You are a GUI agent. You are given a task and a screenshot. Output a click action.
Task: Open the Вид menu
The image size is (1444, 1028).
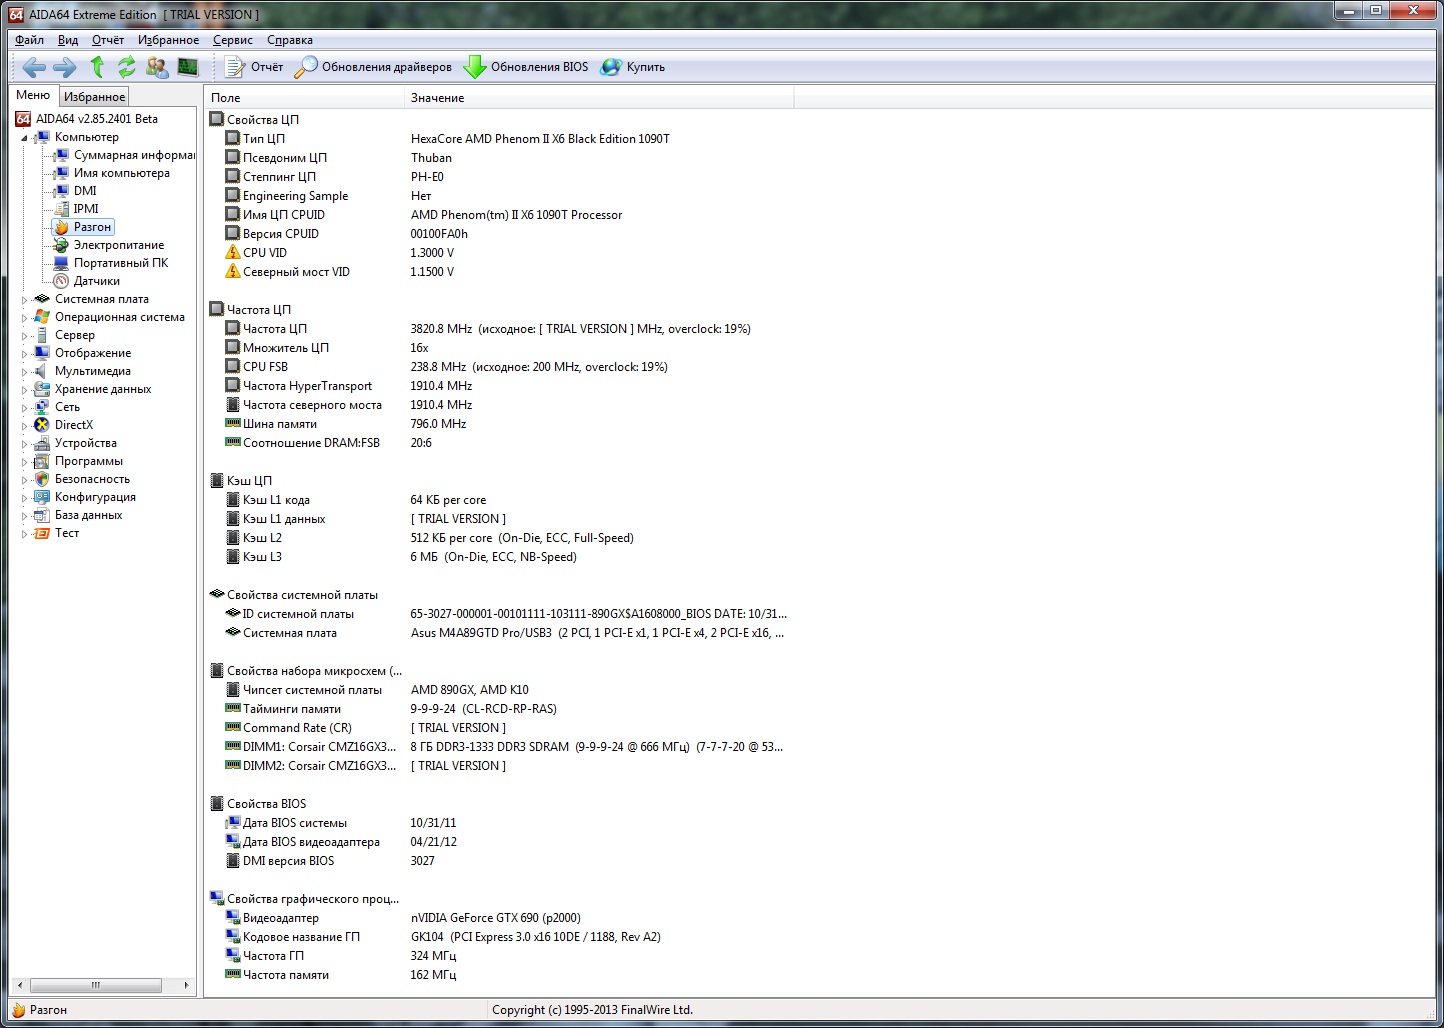pyautogui.click(x=68, y=40)
